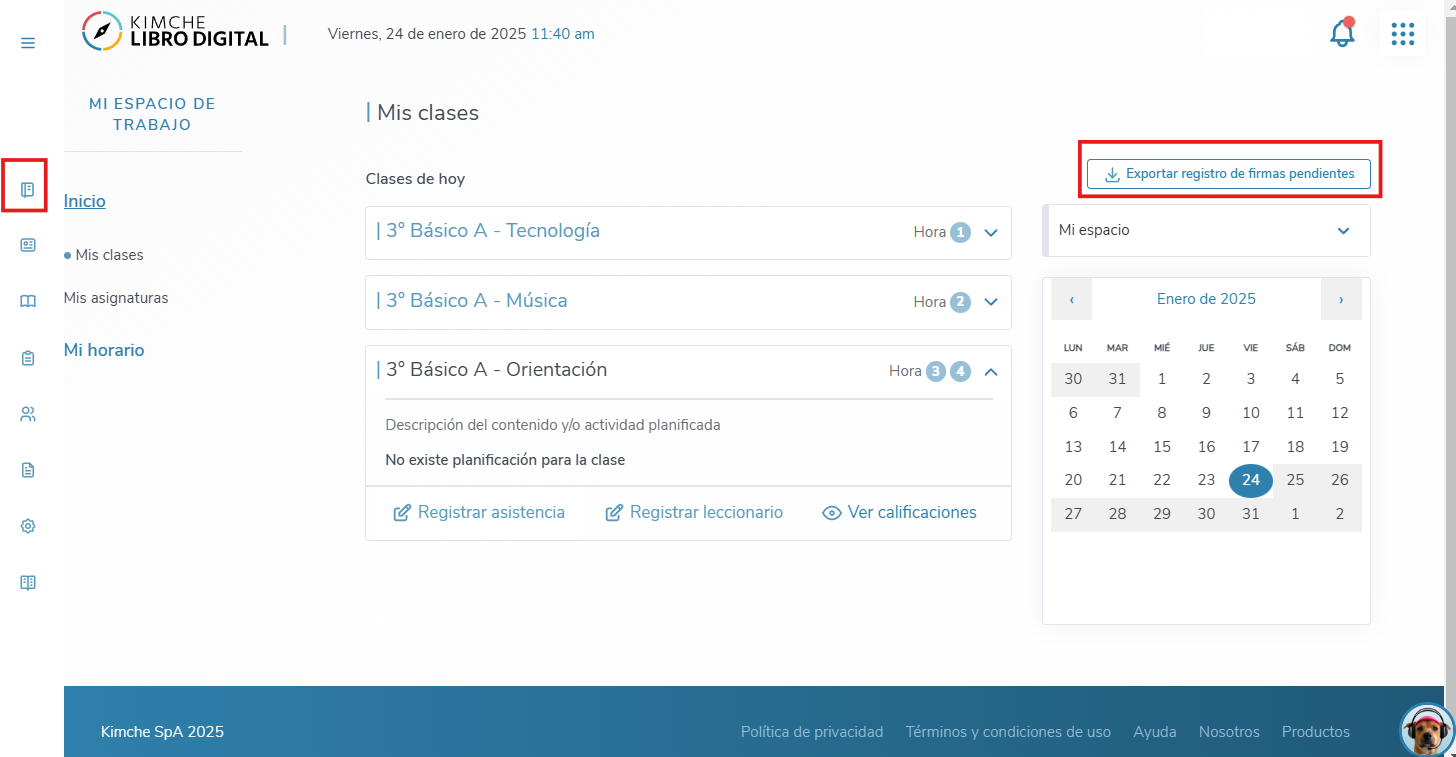This screenshot has width=1456, height=757.
Task: Click the download icon in the export button
Action: pos(1112,174)
